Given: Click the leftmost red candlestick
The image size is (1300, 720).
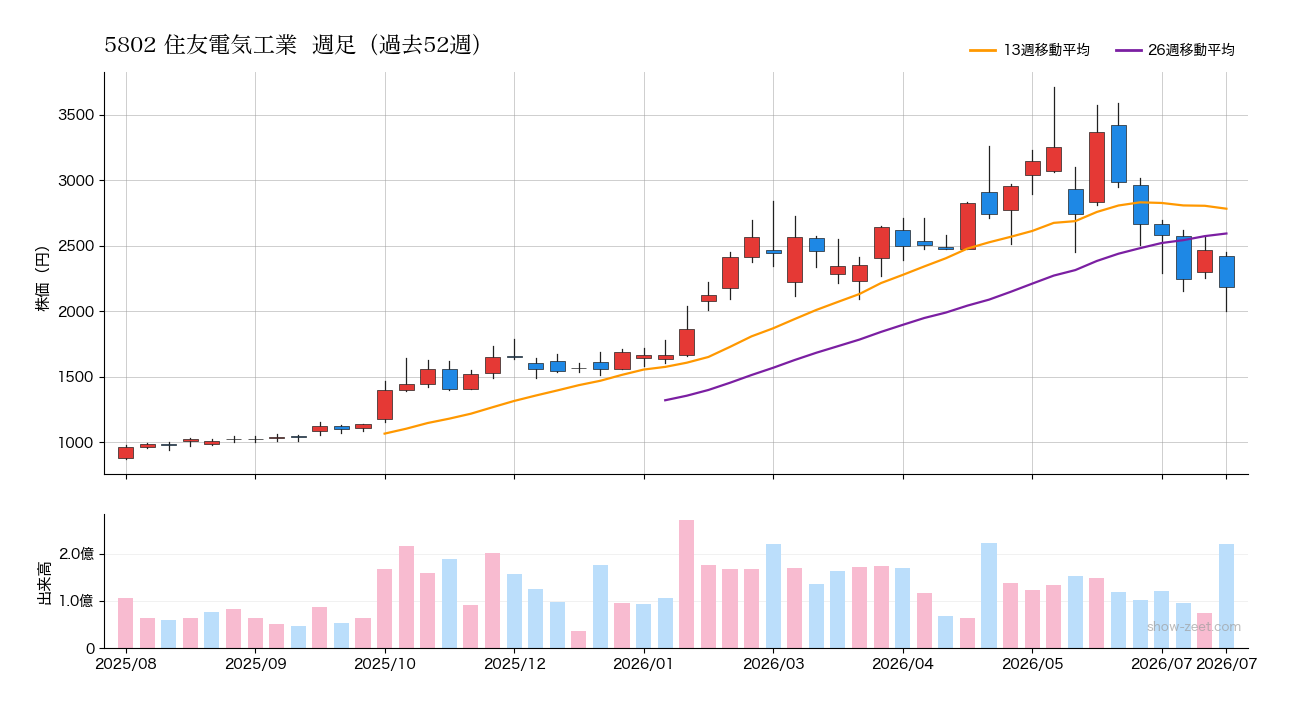Looking at the screenshot, I should [x=126, y=453].
